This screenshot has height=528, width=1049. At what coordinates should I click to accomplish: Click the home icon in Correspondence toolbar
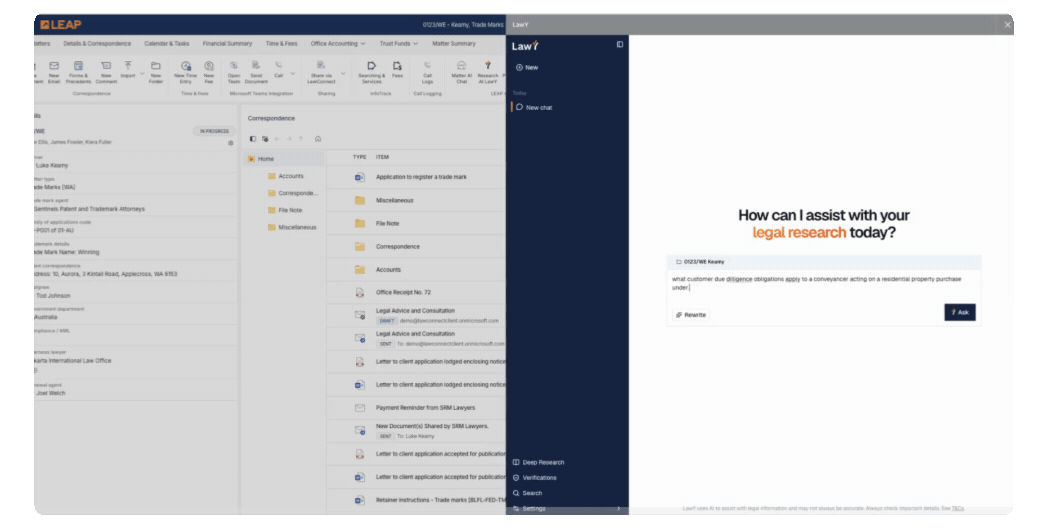pos(318,139)
